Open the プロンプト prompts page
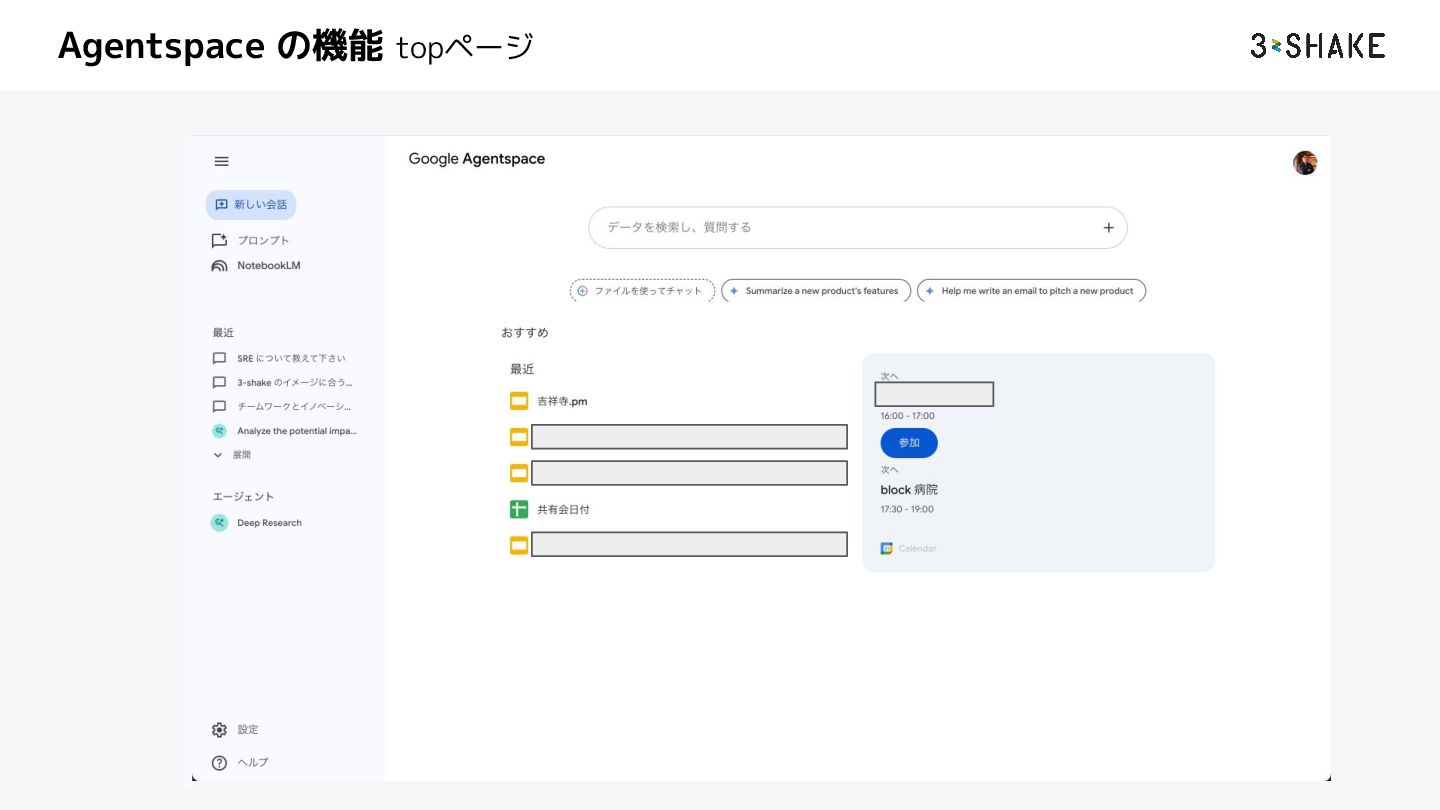 251,241
